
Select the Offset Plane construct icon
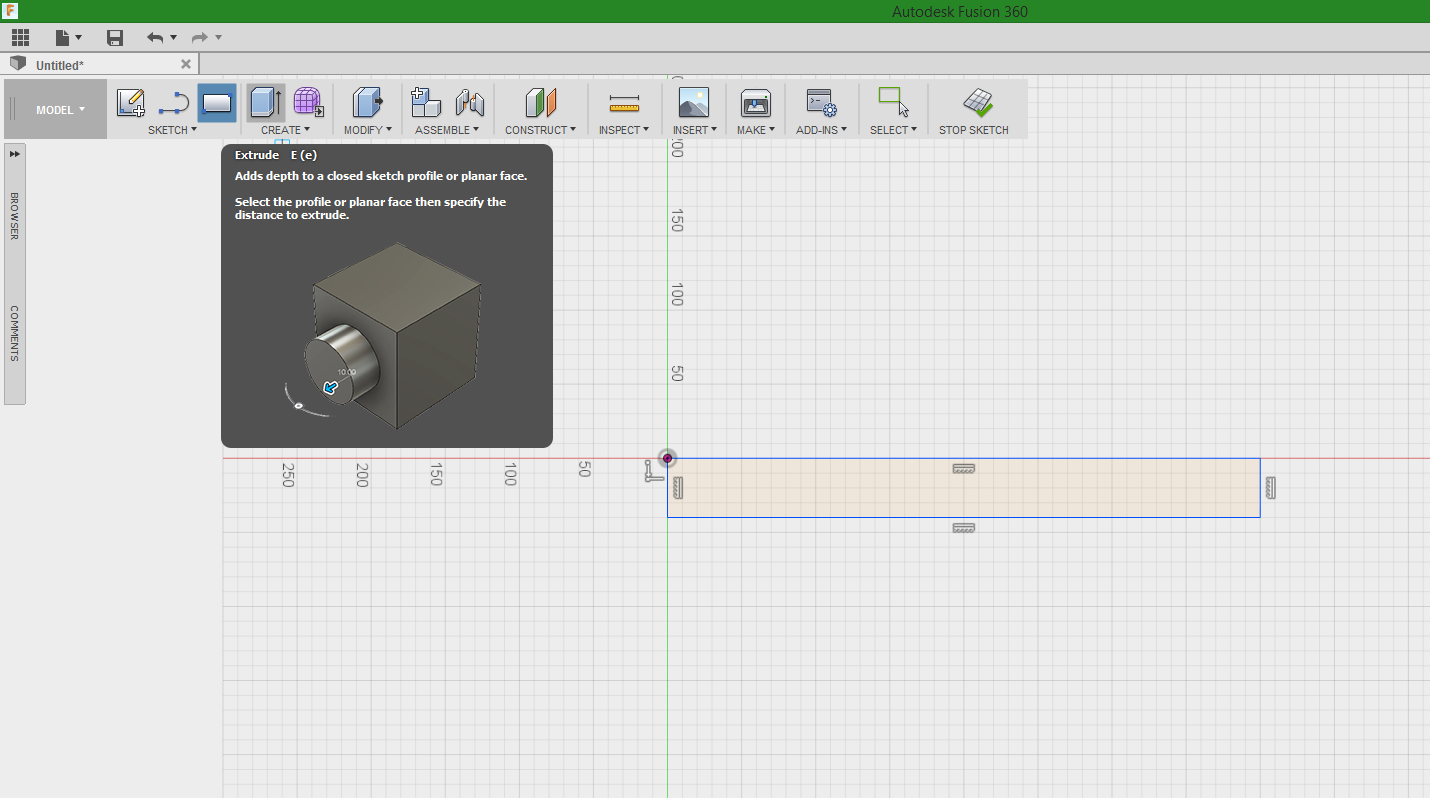541,102
